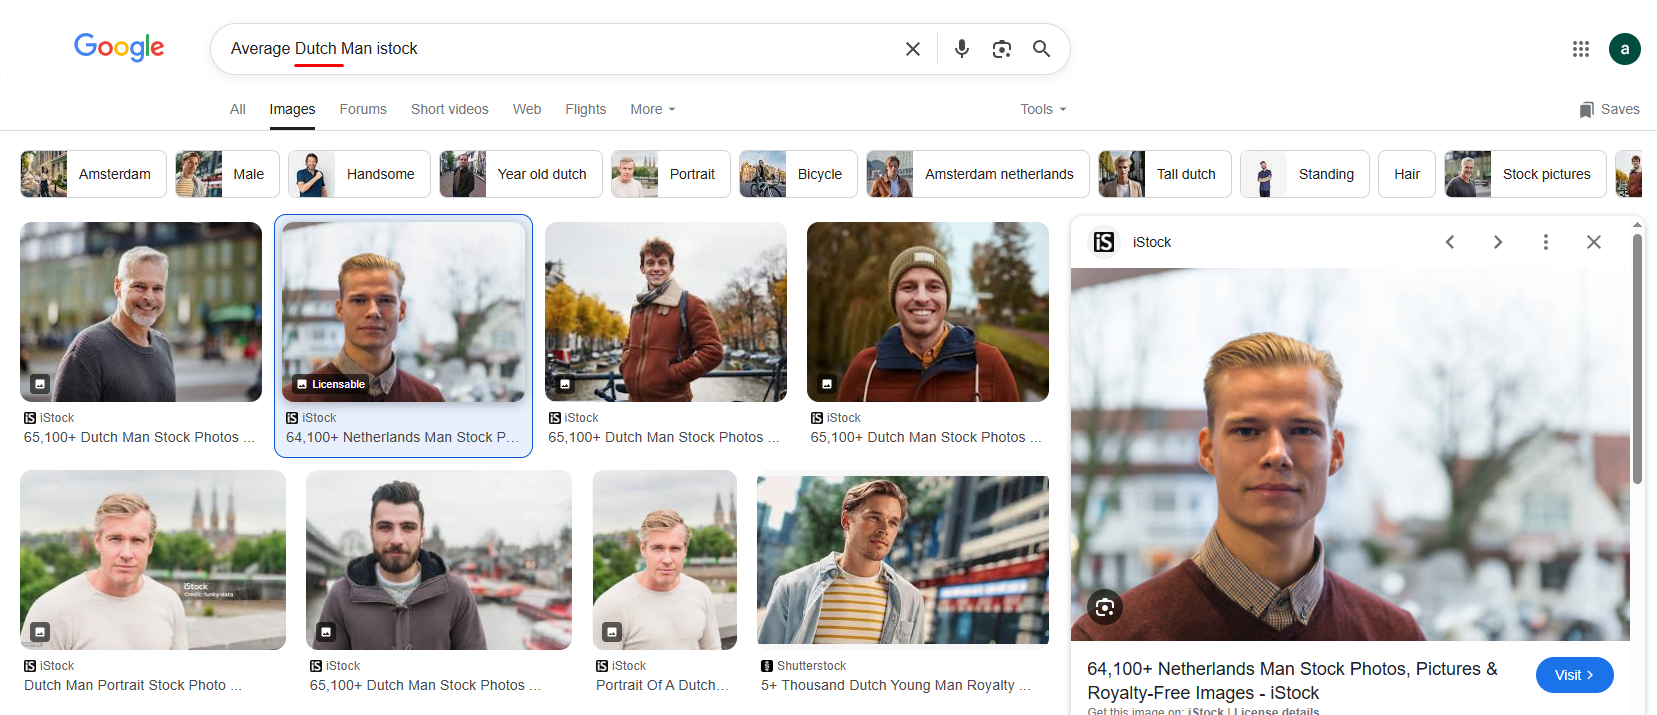Filter results by the Amsterdam chip
Image resolution: width=1657 pixels, height=715 pixels.
coord(93,174)
